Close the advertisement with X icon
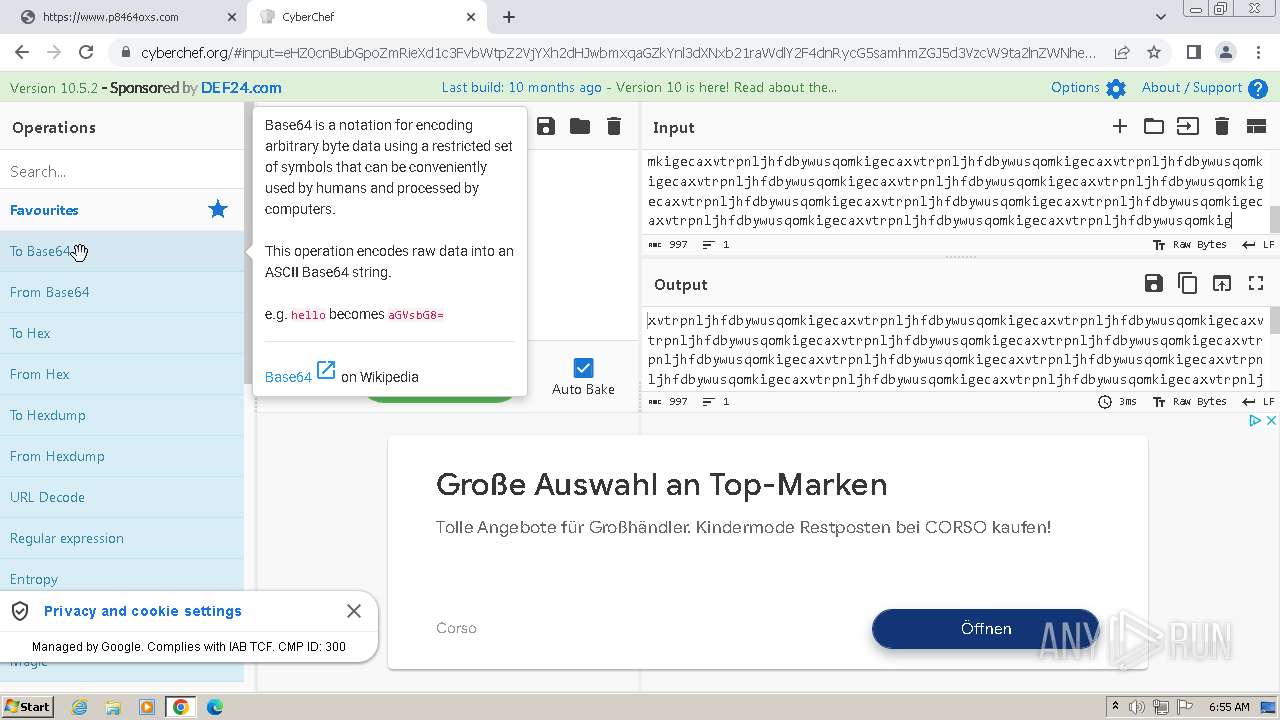 (1271, 421)
